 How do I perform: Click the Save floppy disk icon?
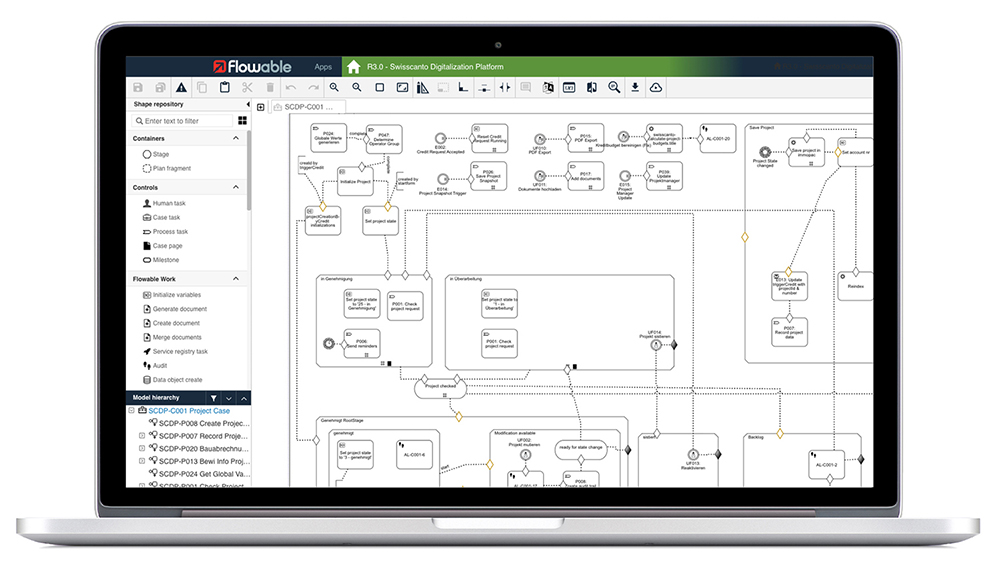click(138, 87)
